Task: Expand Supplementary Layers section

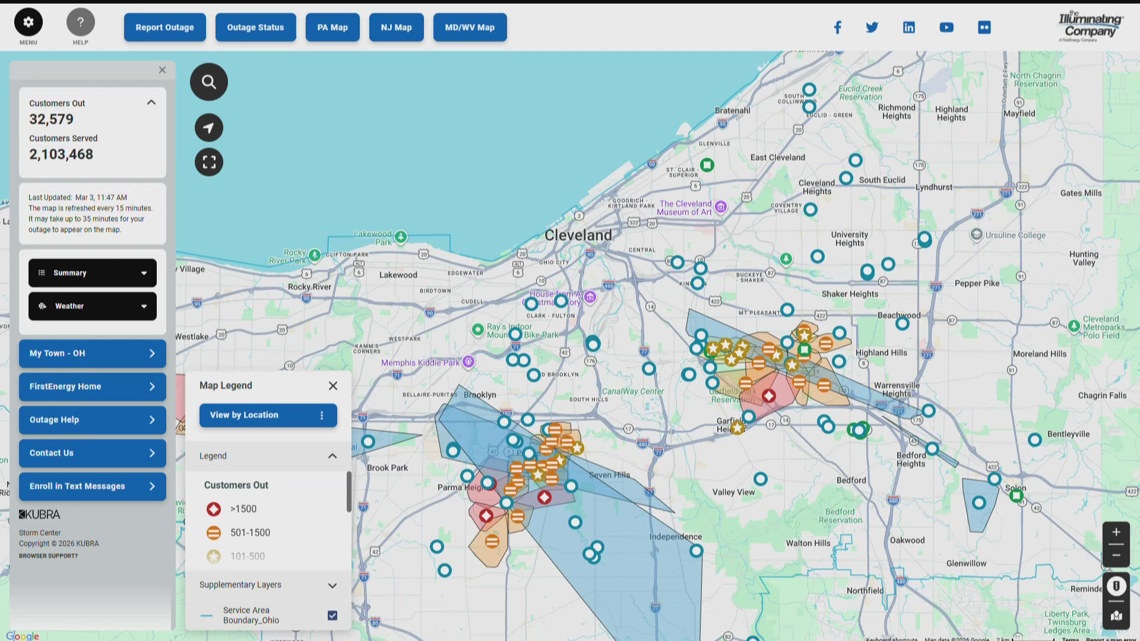Action: click(x=332, y=585)
